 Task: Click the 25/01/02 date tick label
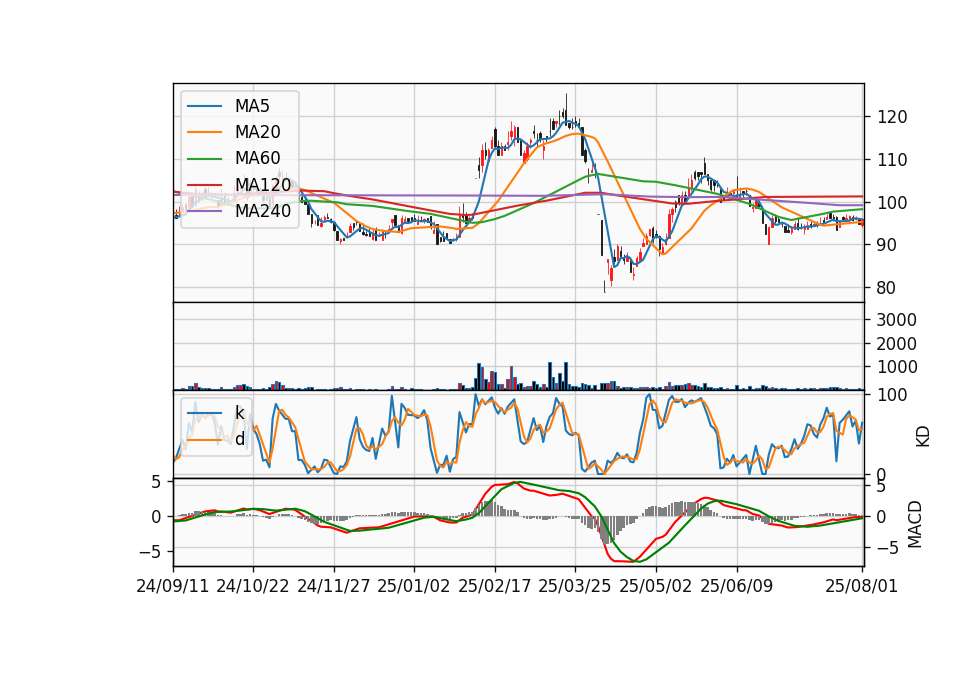[414, 586]
